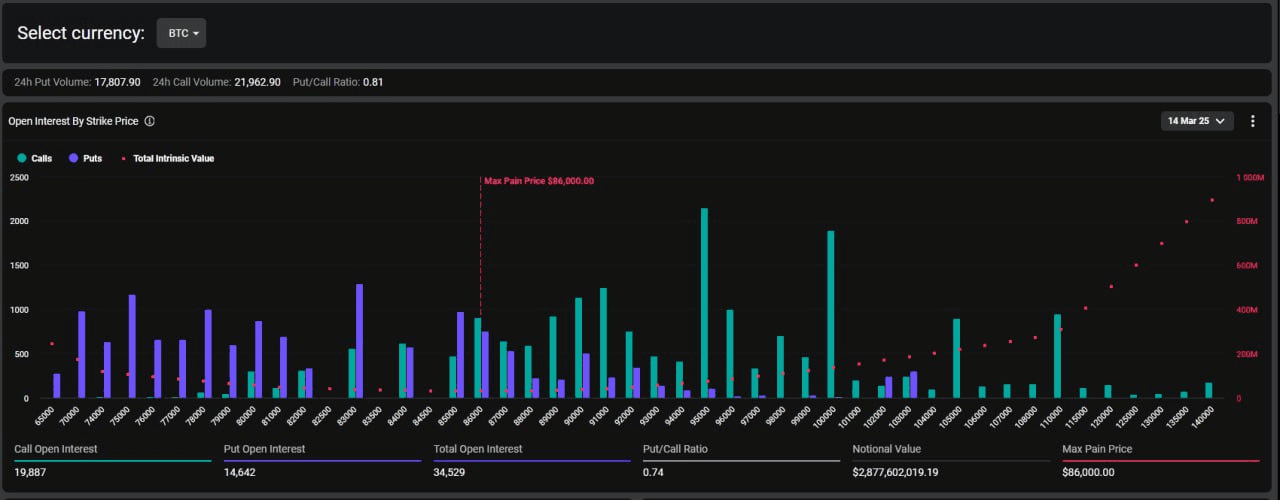The width and height of the screenshot is (1280, 500).
Task: Click the Call Open Interest summary card
Action: 110,460
